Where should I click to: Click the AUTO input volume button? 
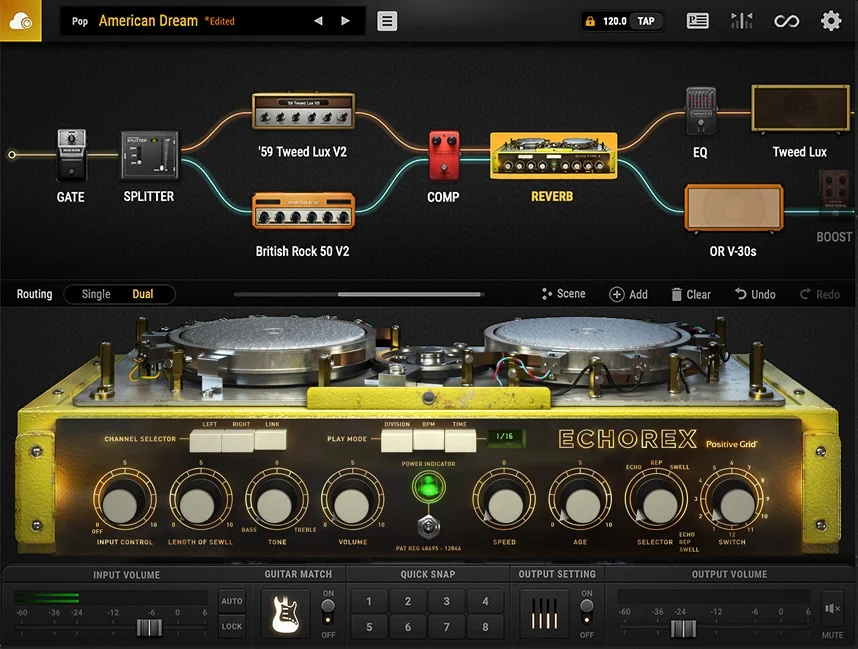tap(232, 601)
